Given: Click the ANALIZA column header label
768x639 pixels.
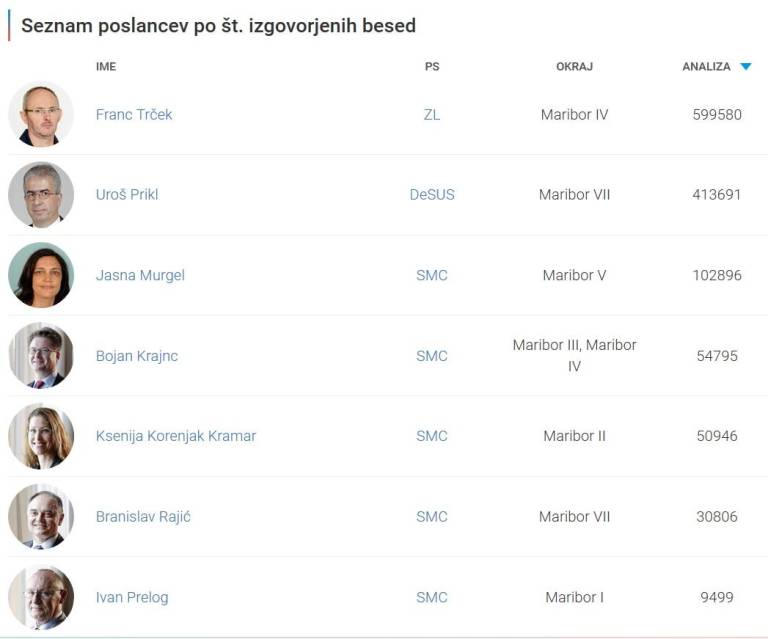Looking at the screenshot, I should [x=706, y=67].
